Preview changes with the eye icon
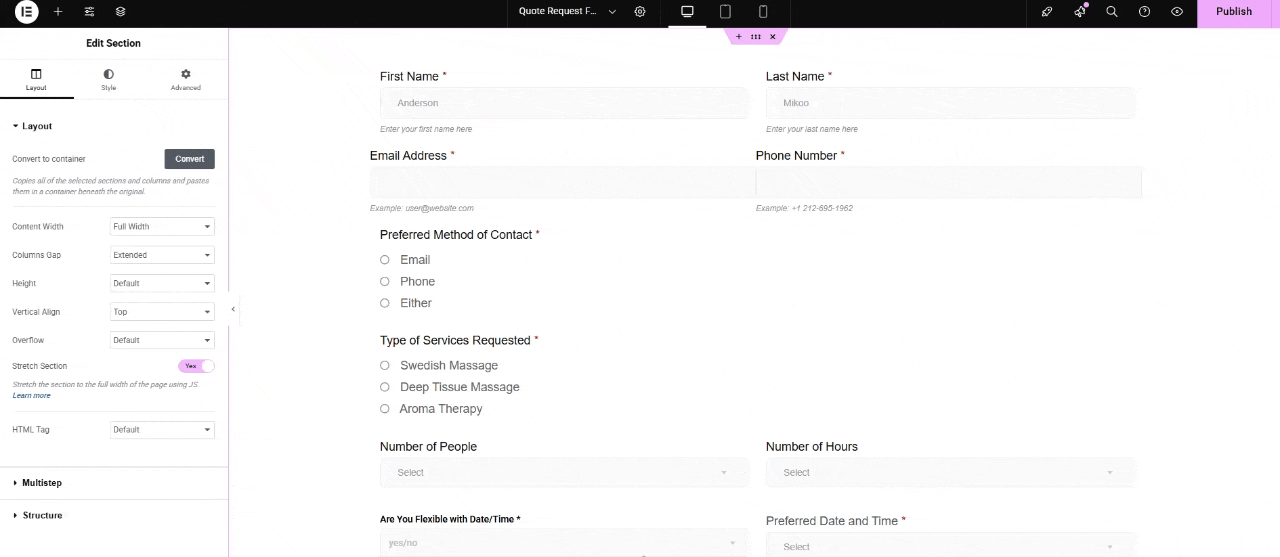 click(1177, 12)
